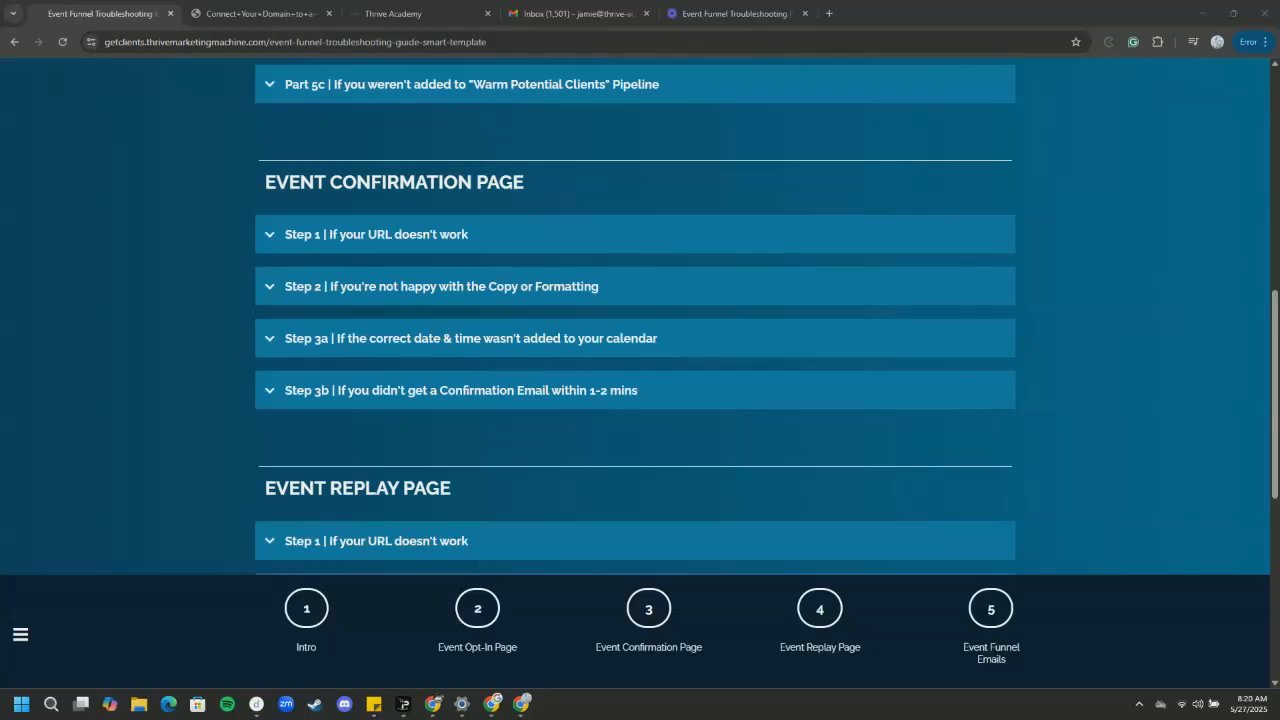This screenshot has width=1280, height=720.
Task: View site information icon in address bar
Action: coord(91,42)
